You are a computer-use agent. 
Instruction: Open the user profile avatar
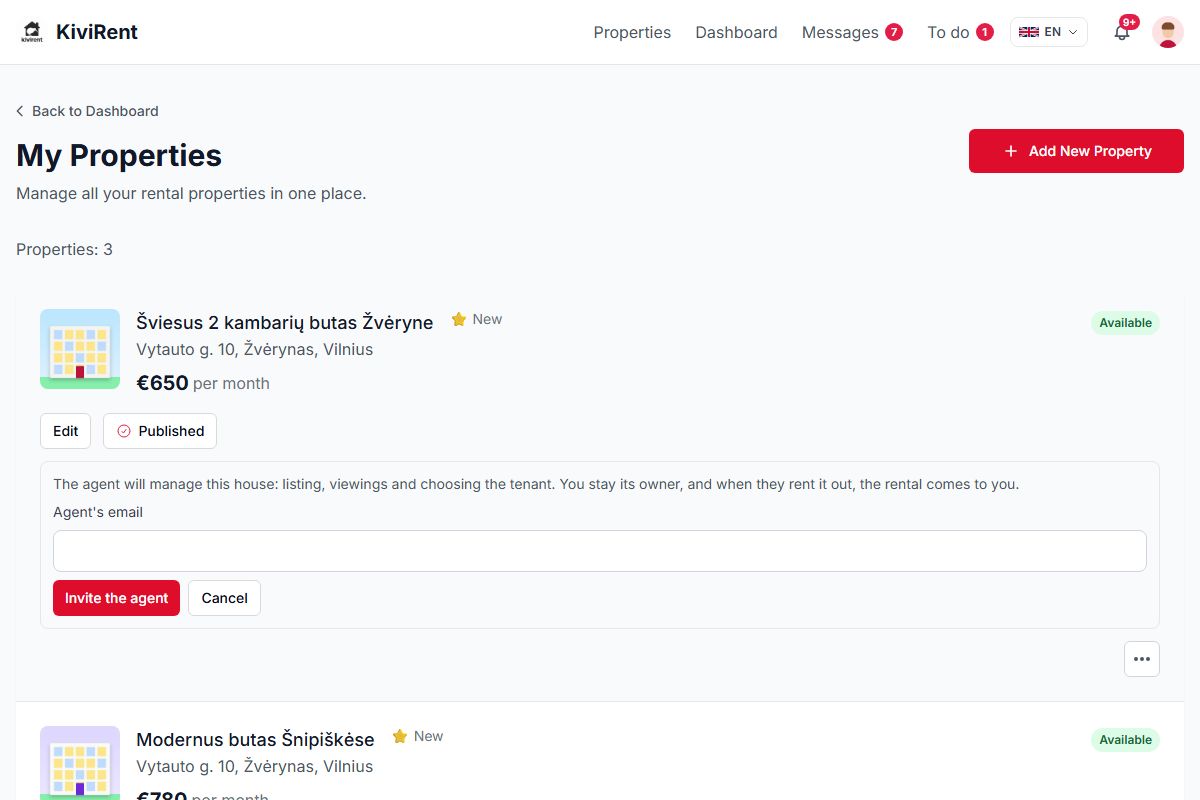pos(1168,32)
